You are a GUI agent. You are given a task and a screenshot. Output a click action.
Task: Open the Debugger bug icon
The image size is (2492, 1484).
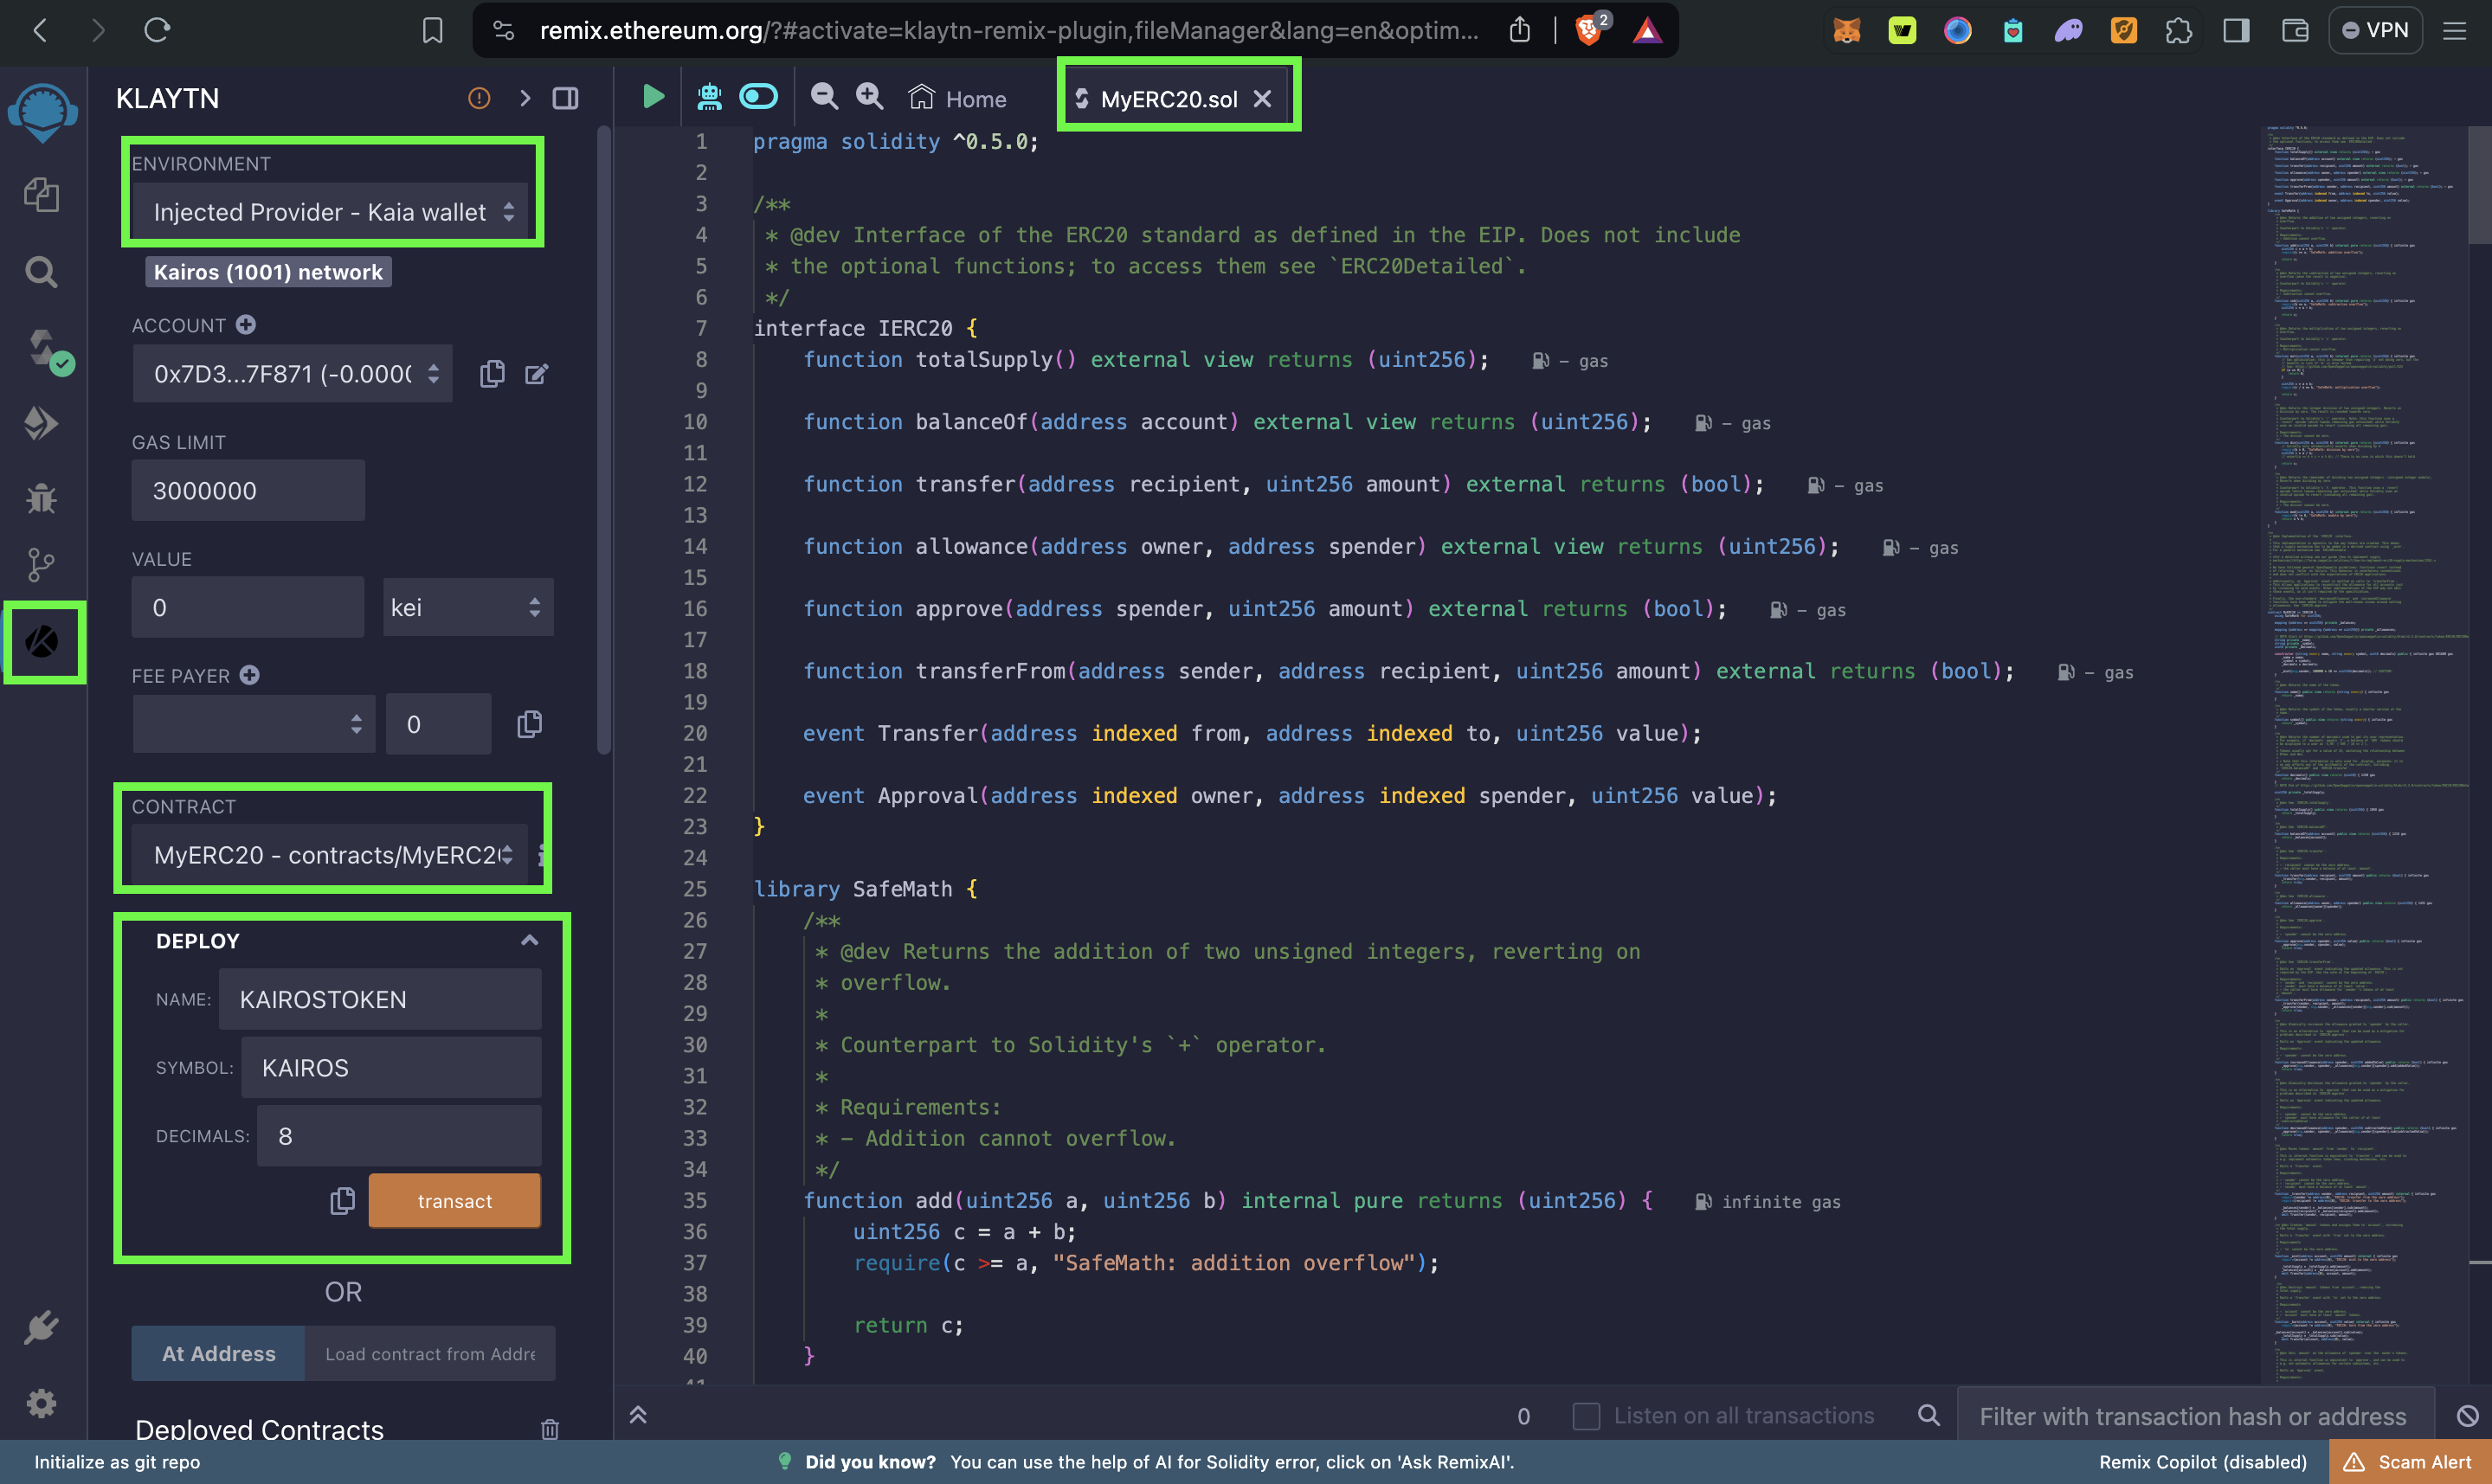(x=41, y=497)
